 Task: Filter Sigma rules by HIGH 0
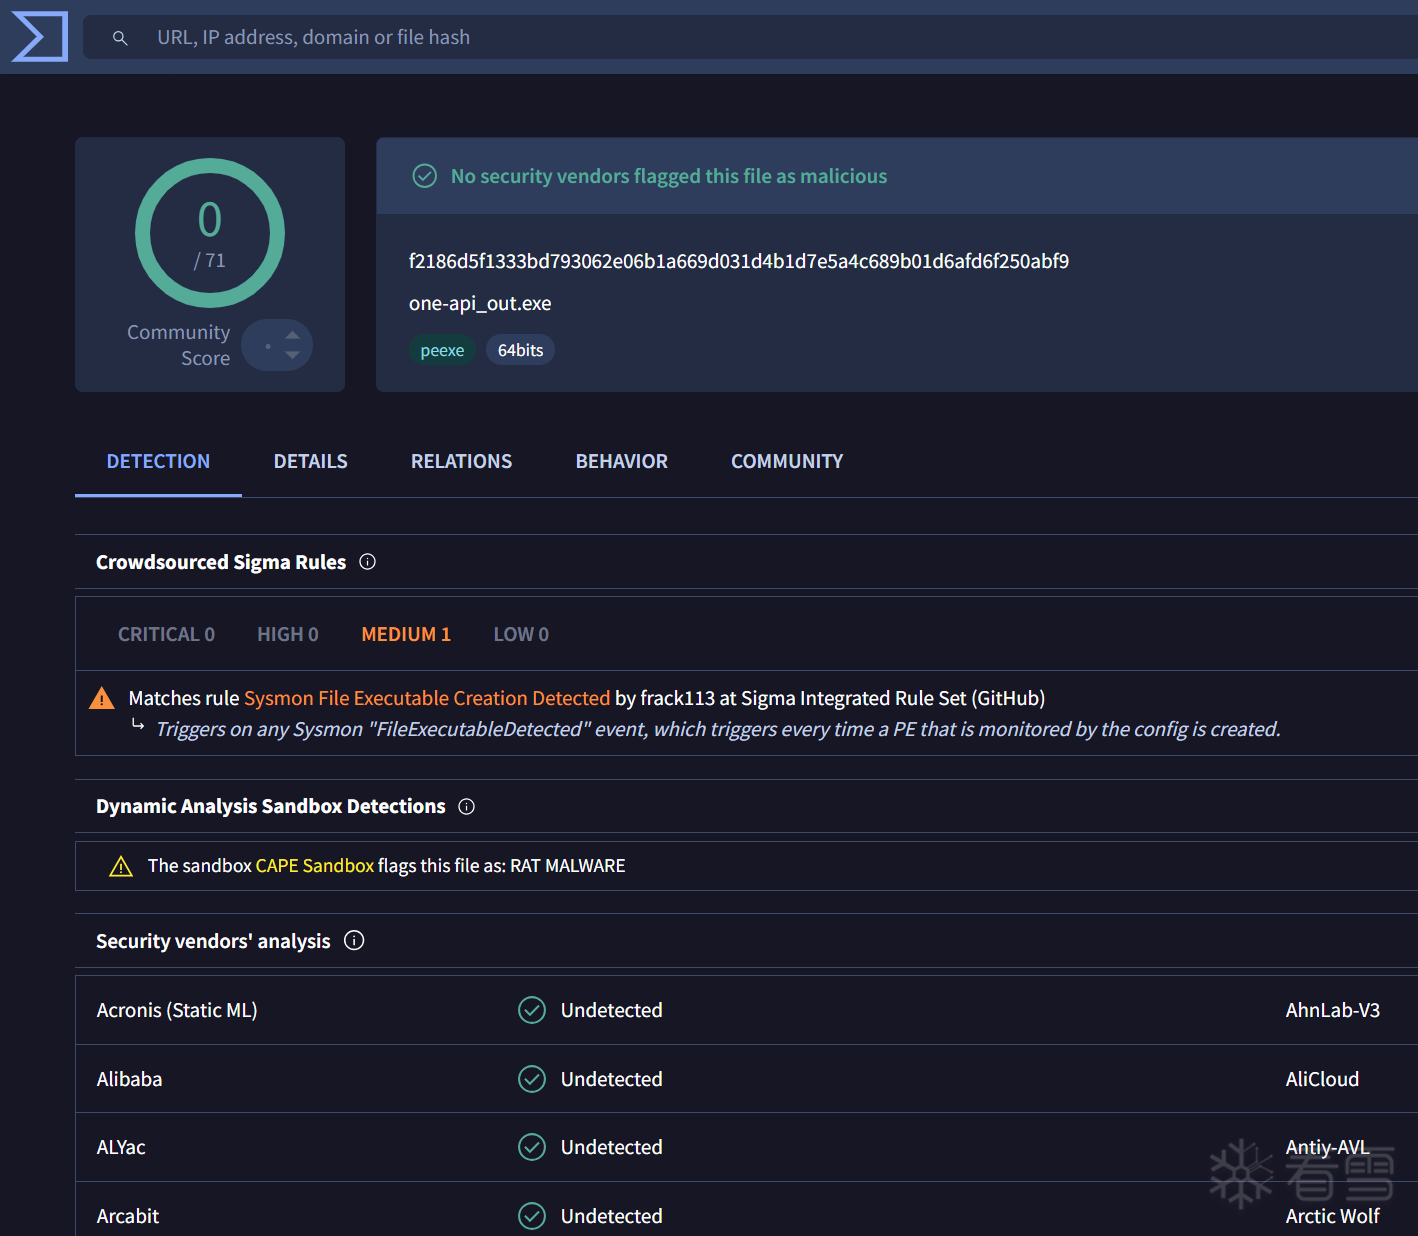point(288,634)
